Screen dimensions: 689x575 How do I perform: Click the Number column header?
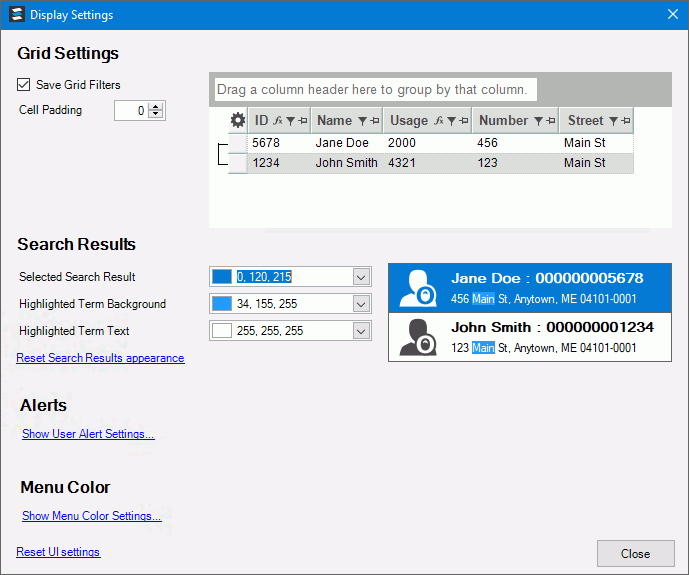pyautogui.click(x=515, y=120)
